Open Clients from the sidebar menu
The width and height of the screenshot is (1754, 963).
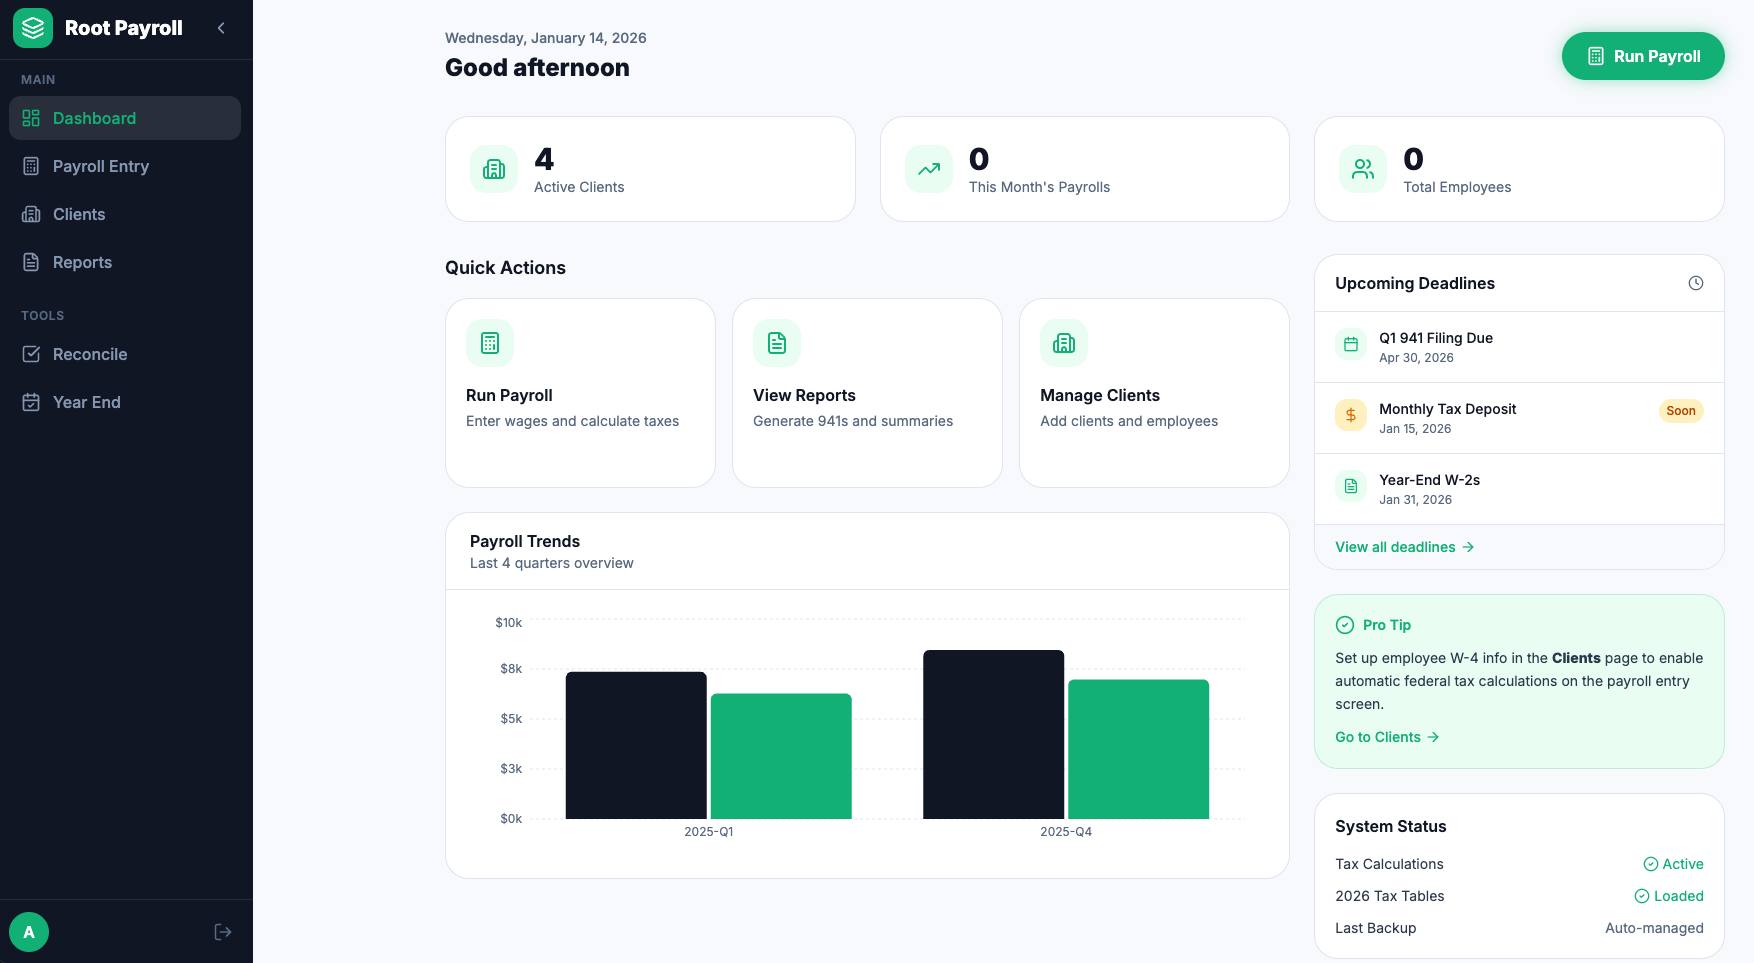click(79, 214)
